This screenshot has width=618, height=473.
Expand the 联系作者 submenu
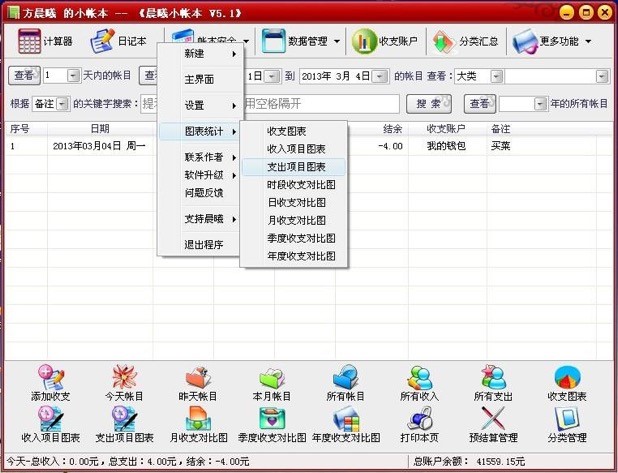199,157
